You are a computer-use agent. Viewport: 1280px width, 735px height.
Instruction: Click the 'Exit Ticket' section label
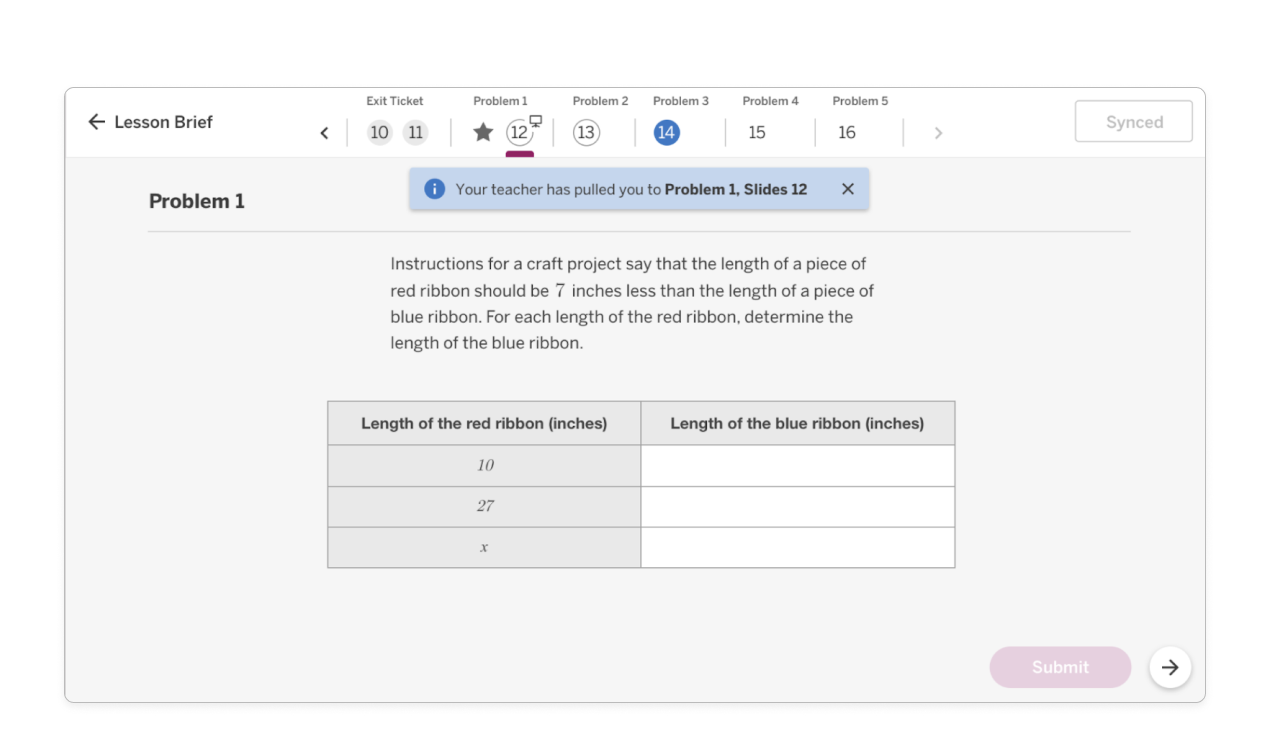(x=395, y=101)
